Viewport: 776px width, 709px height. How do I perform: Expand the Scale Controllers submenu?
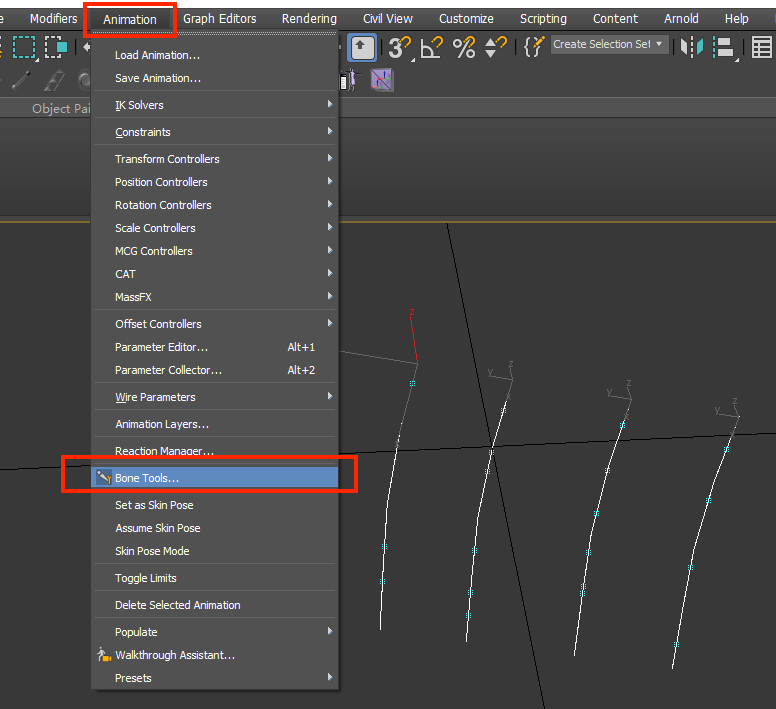(215, 228)
